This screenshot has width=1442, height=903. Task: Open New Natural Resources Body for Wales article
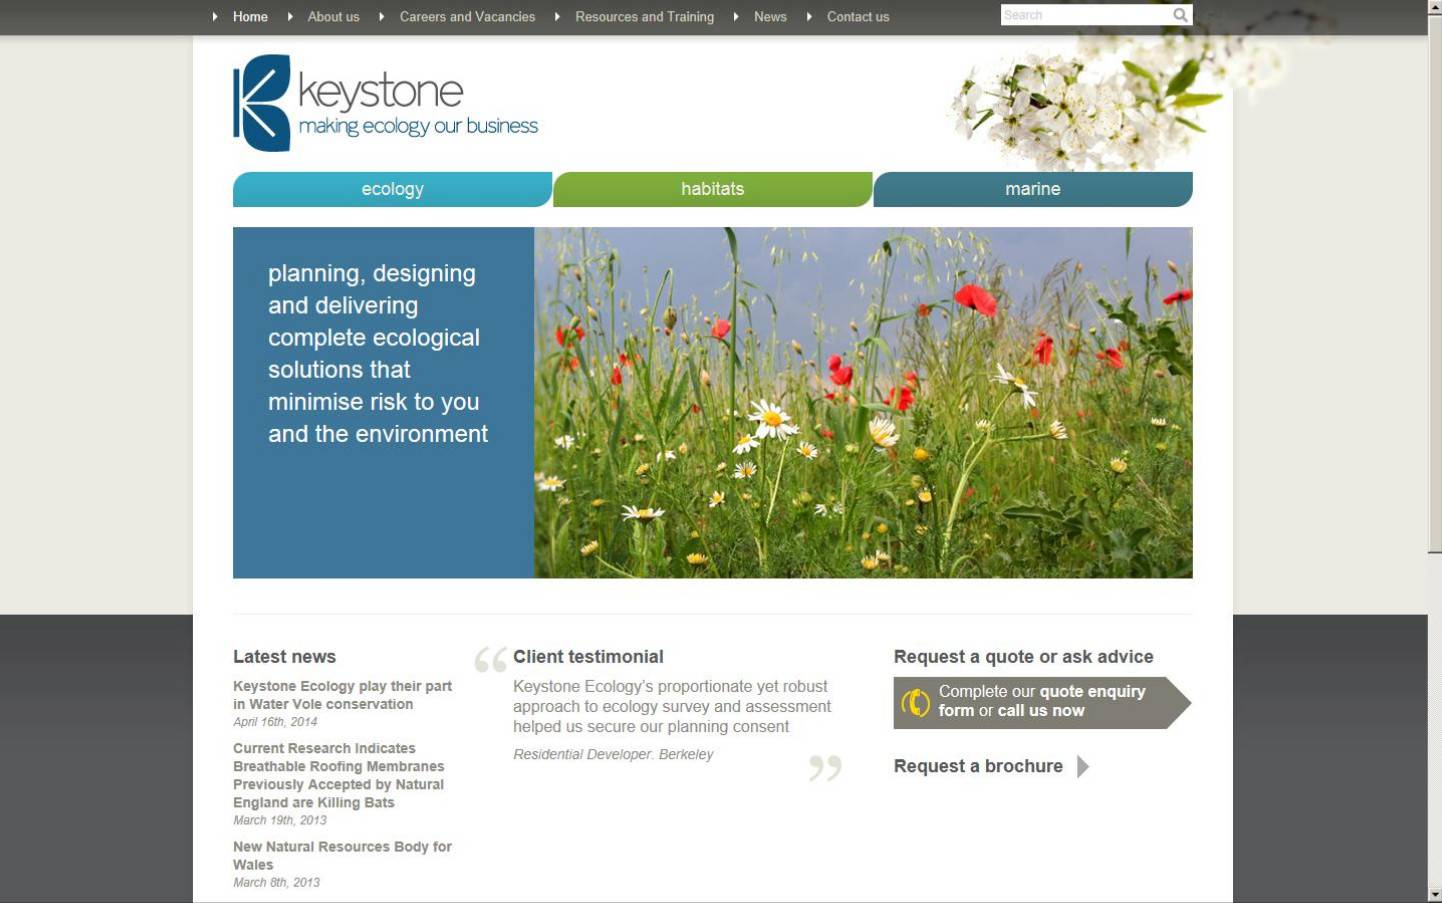pos(342,855)
